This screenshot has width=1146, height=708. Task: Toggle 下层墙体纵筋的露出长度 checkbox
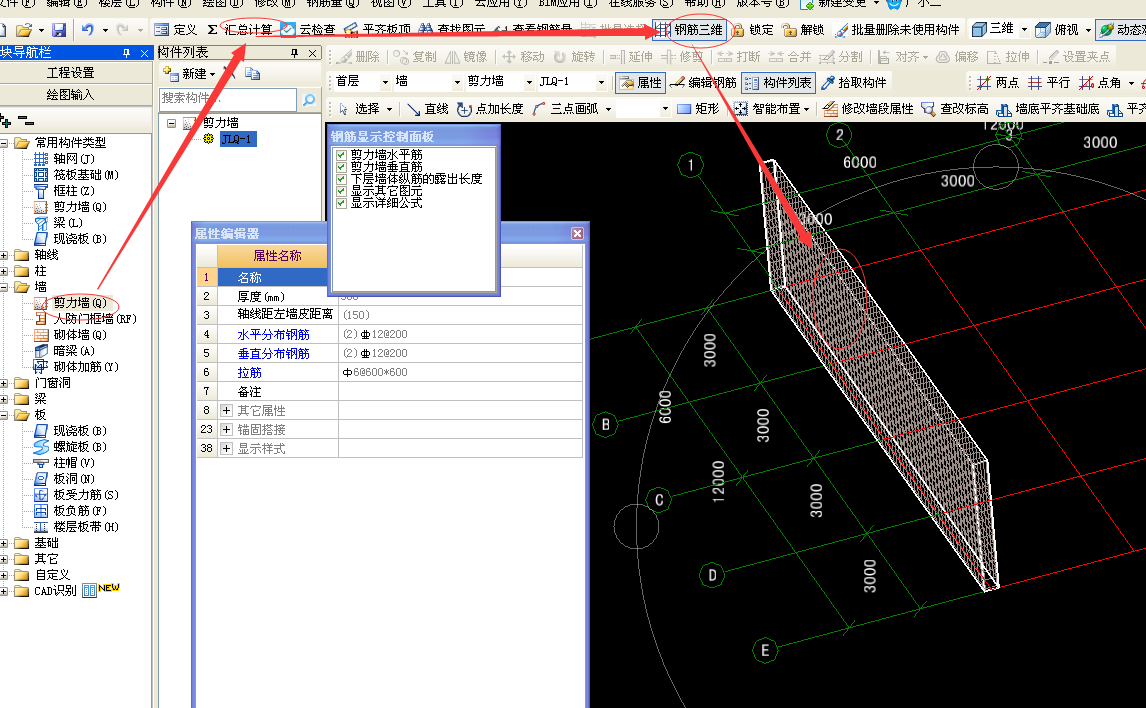click(341, 179)
